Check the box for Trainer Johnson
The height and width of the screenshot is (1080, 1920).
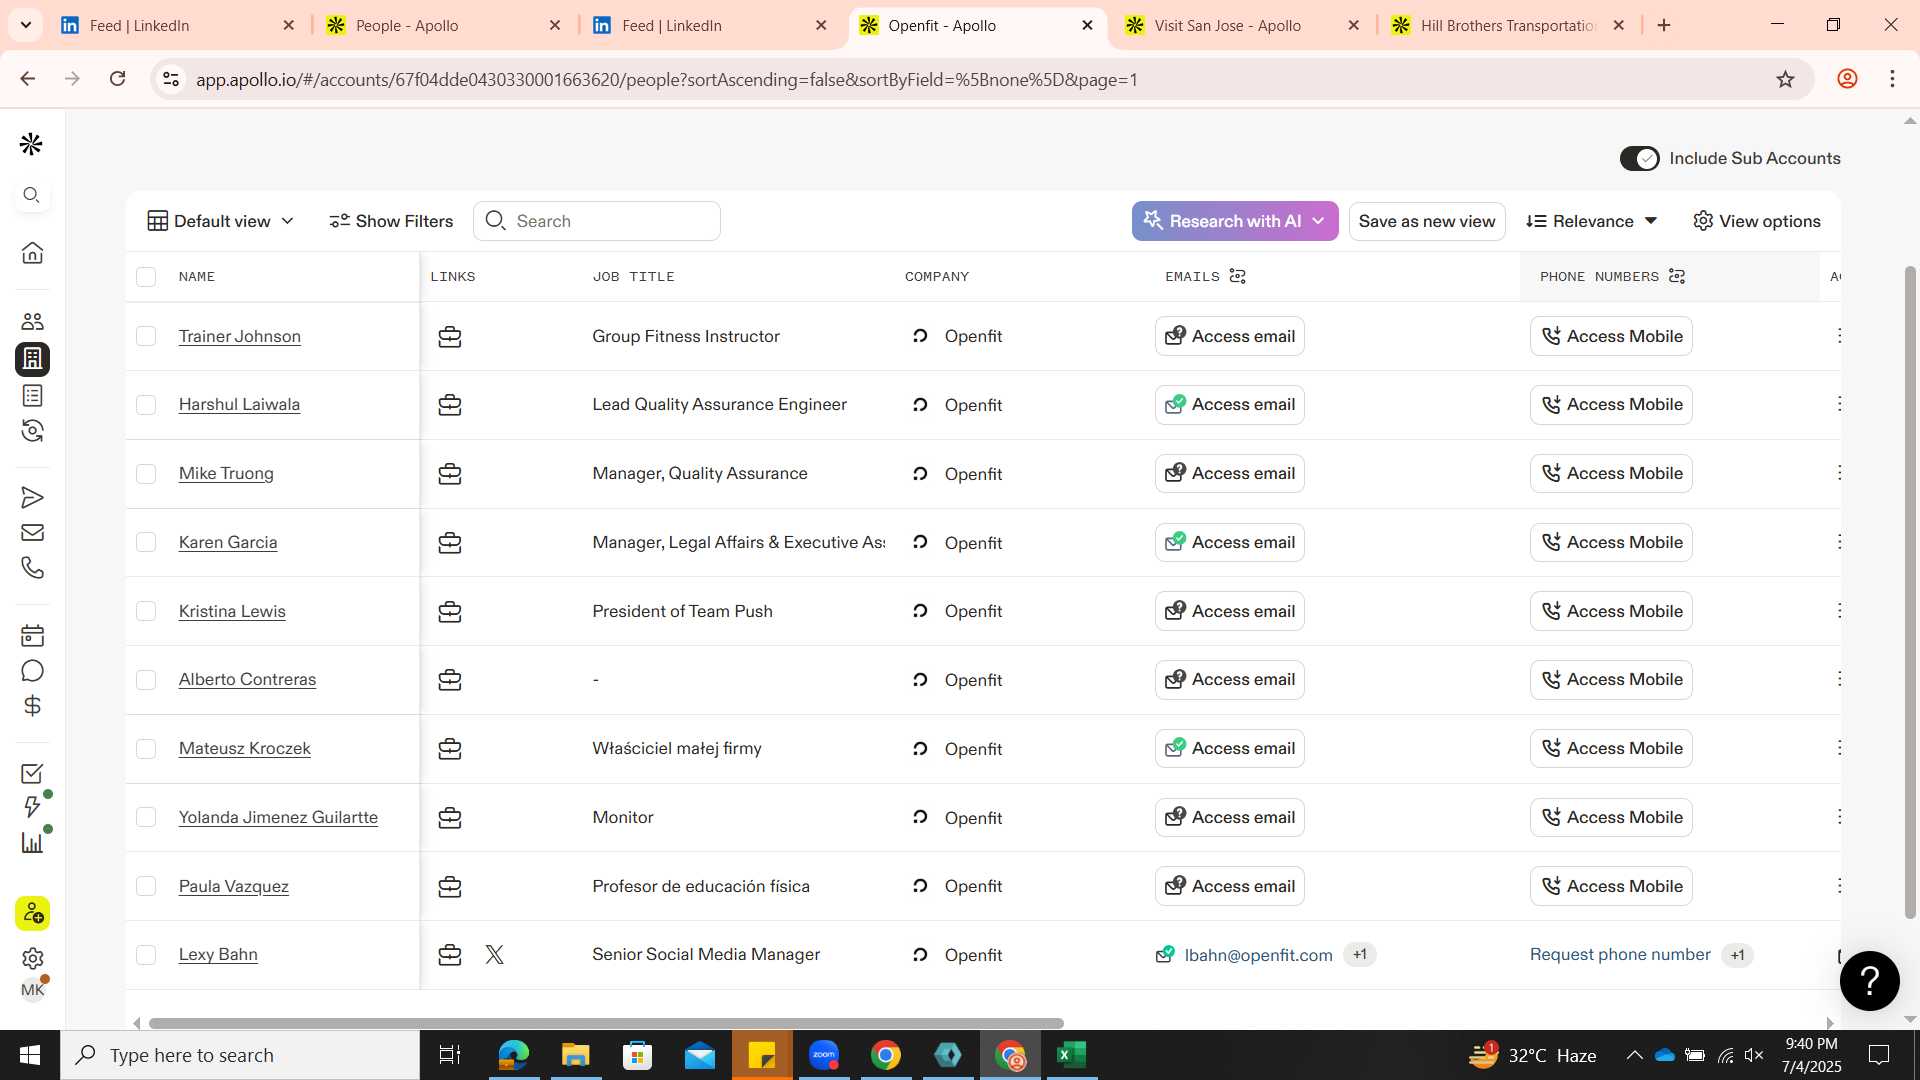[146, 336]
